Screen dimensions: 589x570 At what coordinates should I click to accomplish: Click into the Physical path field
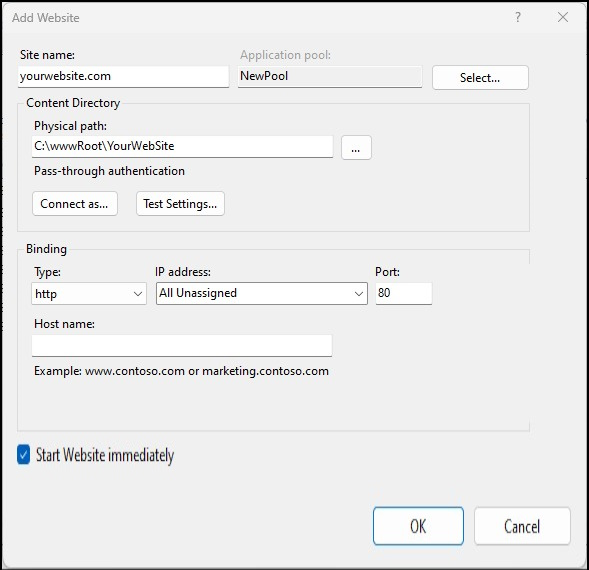[x=182, y=147]
